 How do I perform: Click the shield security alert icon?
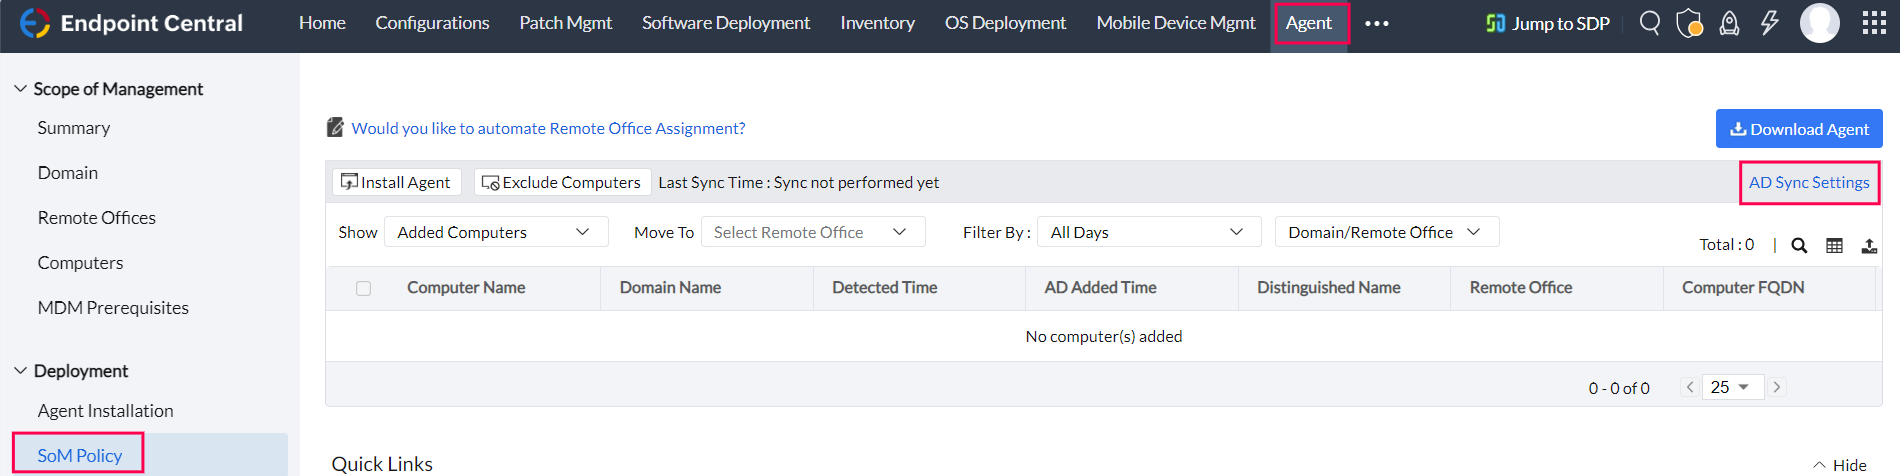pos(1689,23)
